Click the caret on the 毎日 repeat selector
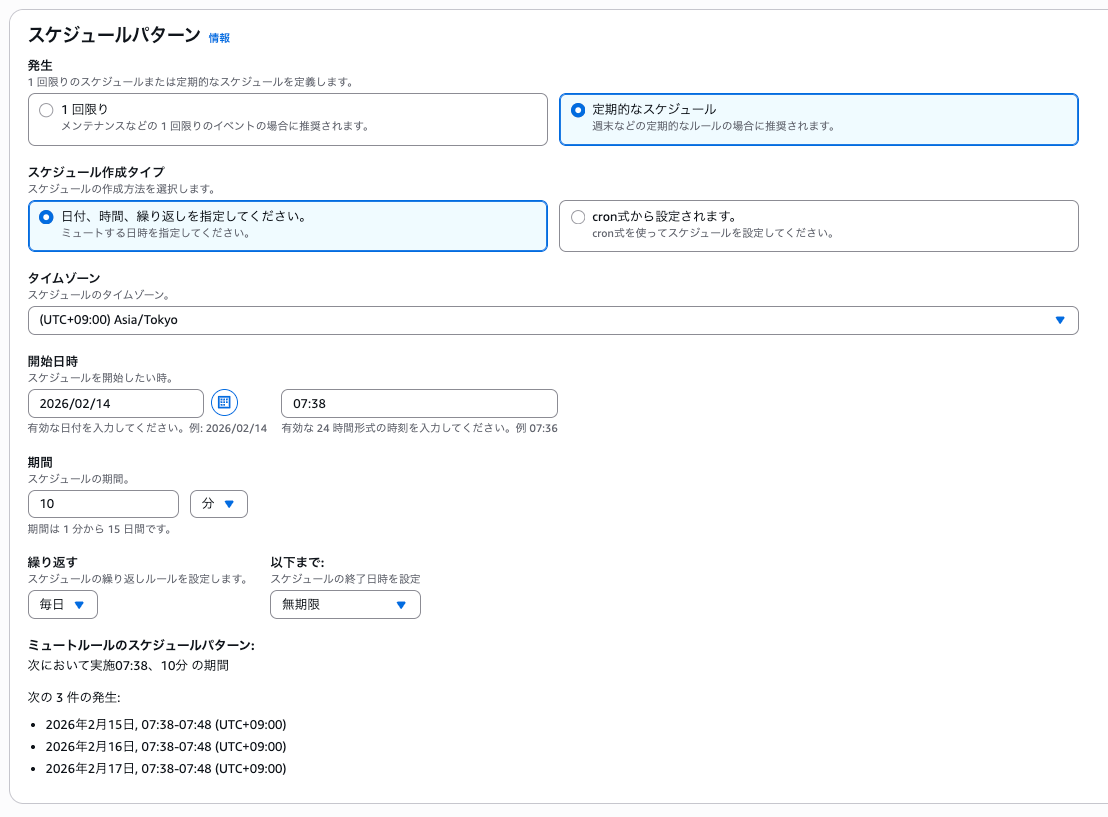Image resolution: width=1108 pixels, height=817 pixels. pos(78,604)
